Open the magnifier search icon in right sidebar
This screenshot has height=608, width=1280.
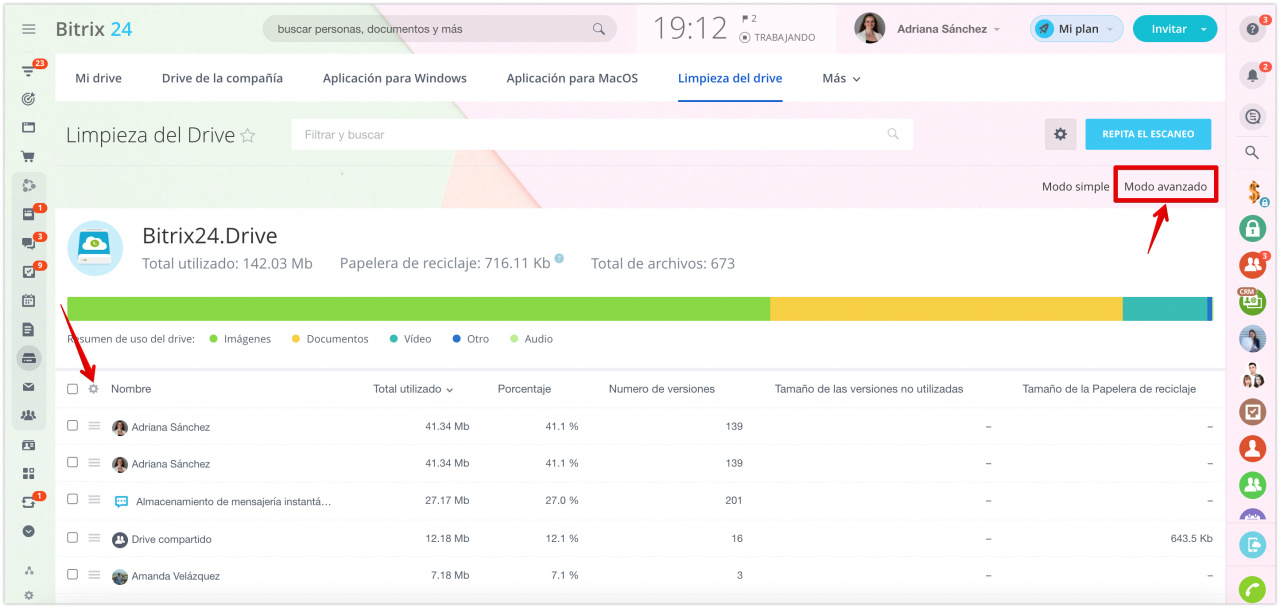tap(1252, 153)
